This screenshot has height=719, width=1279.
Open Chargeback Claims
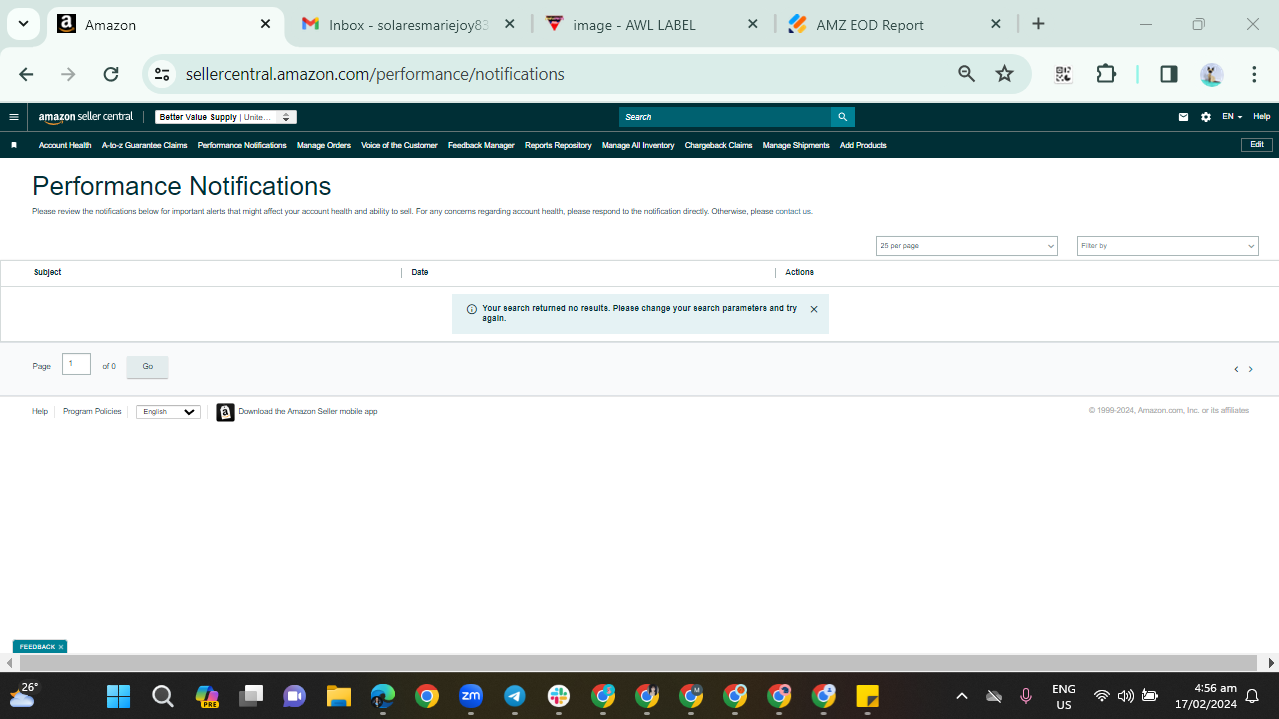(718, 145)
